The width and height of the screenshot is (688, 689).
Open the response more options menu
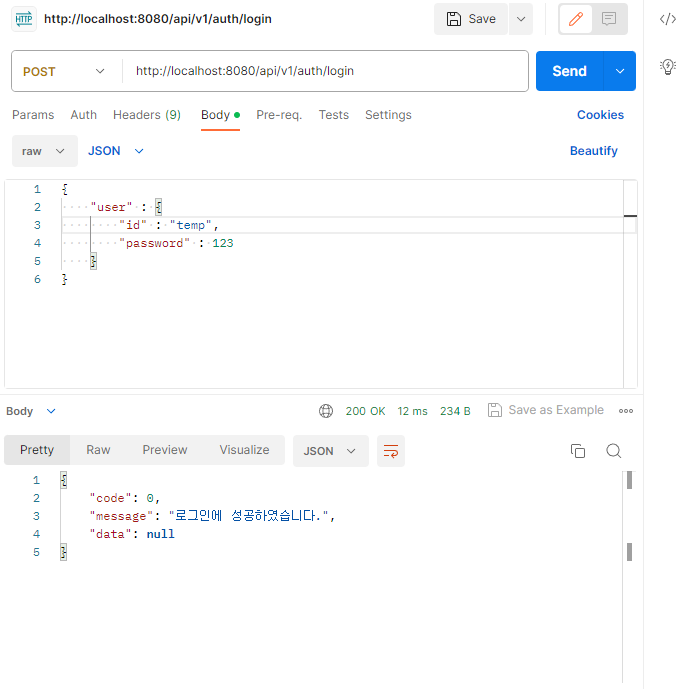click(x=626, y=411)
